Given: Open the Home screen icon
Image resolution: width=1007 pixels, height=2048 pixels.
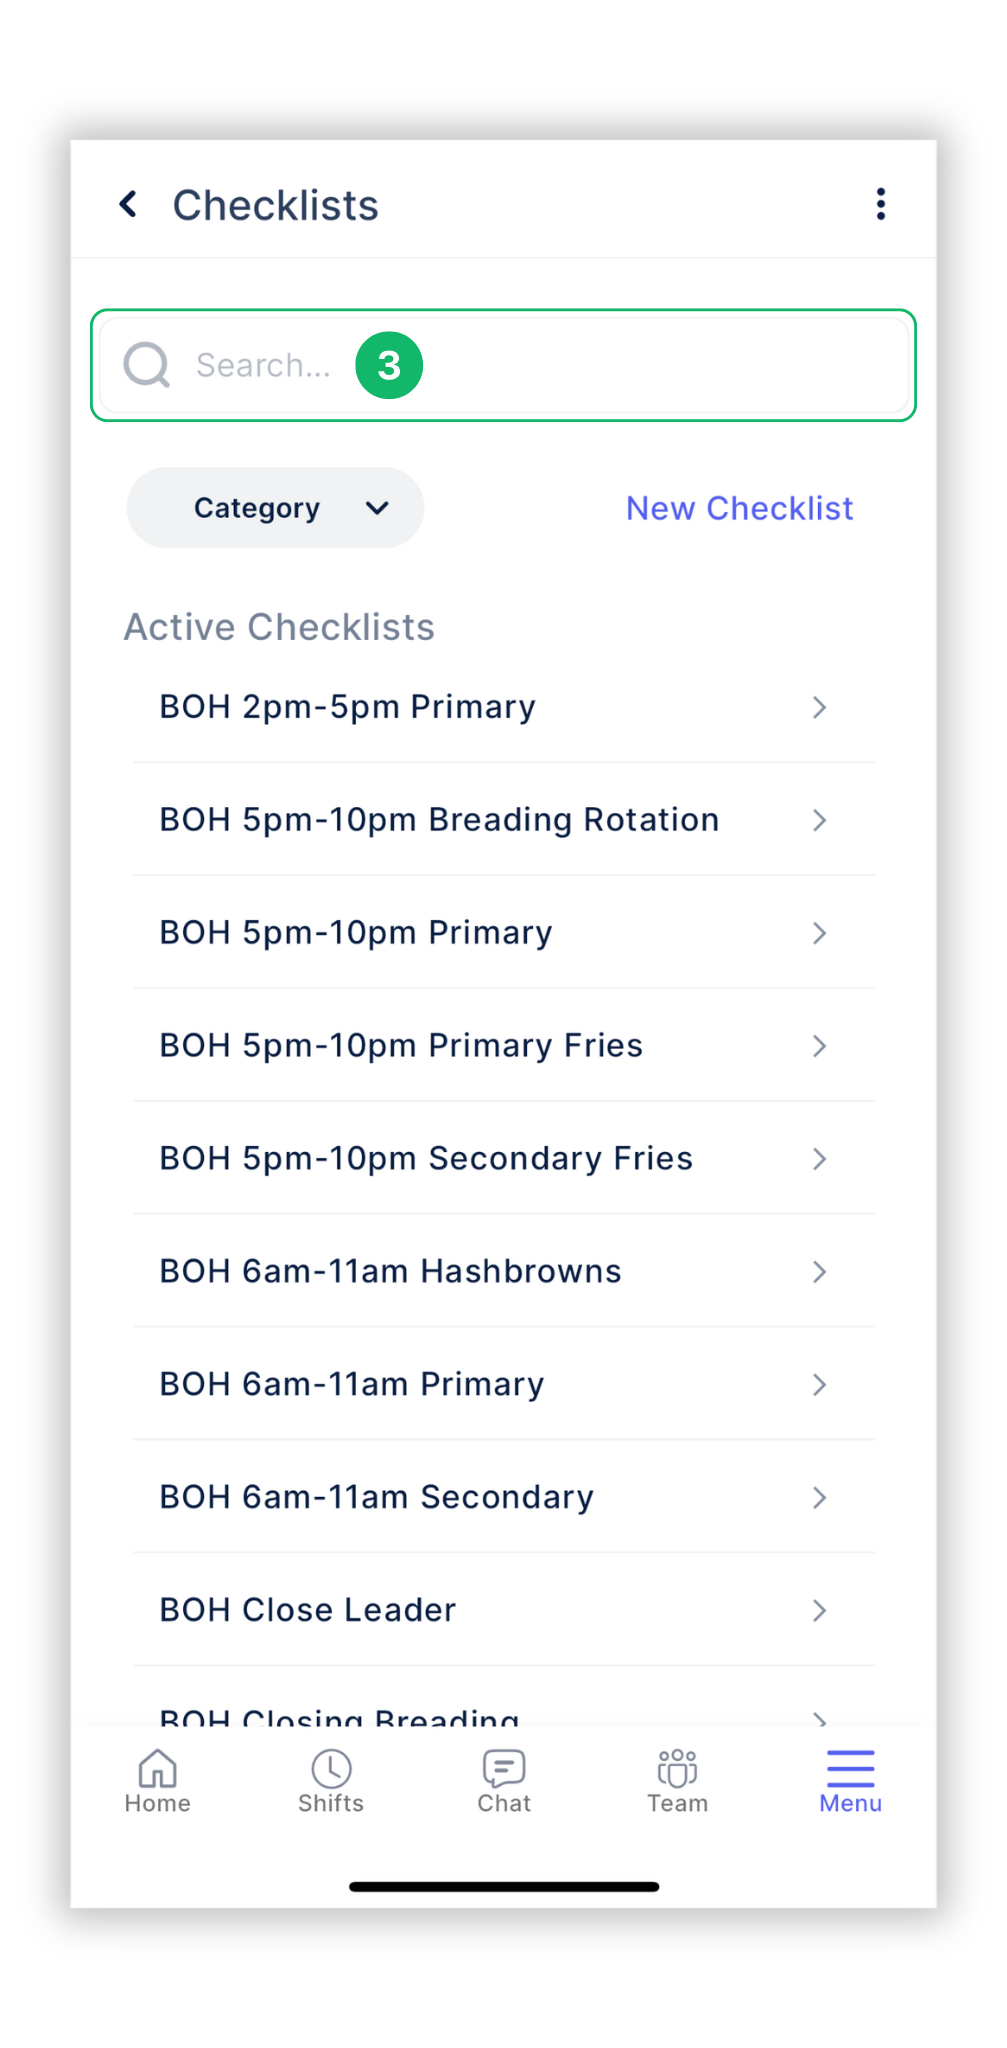Looking at the screenshot, I should tap(157, 1780).
